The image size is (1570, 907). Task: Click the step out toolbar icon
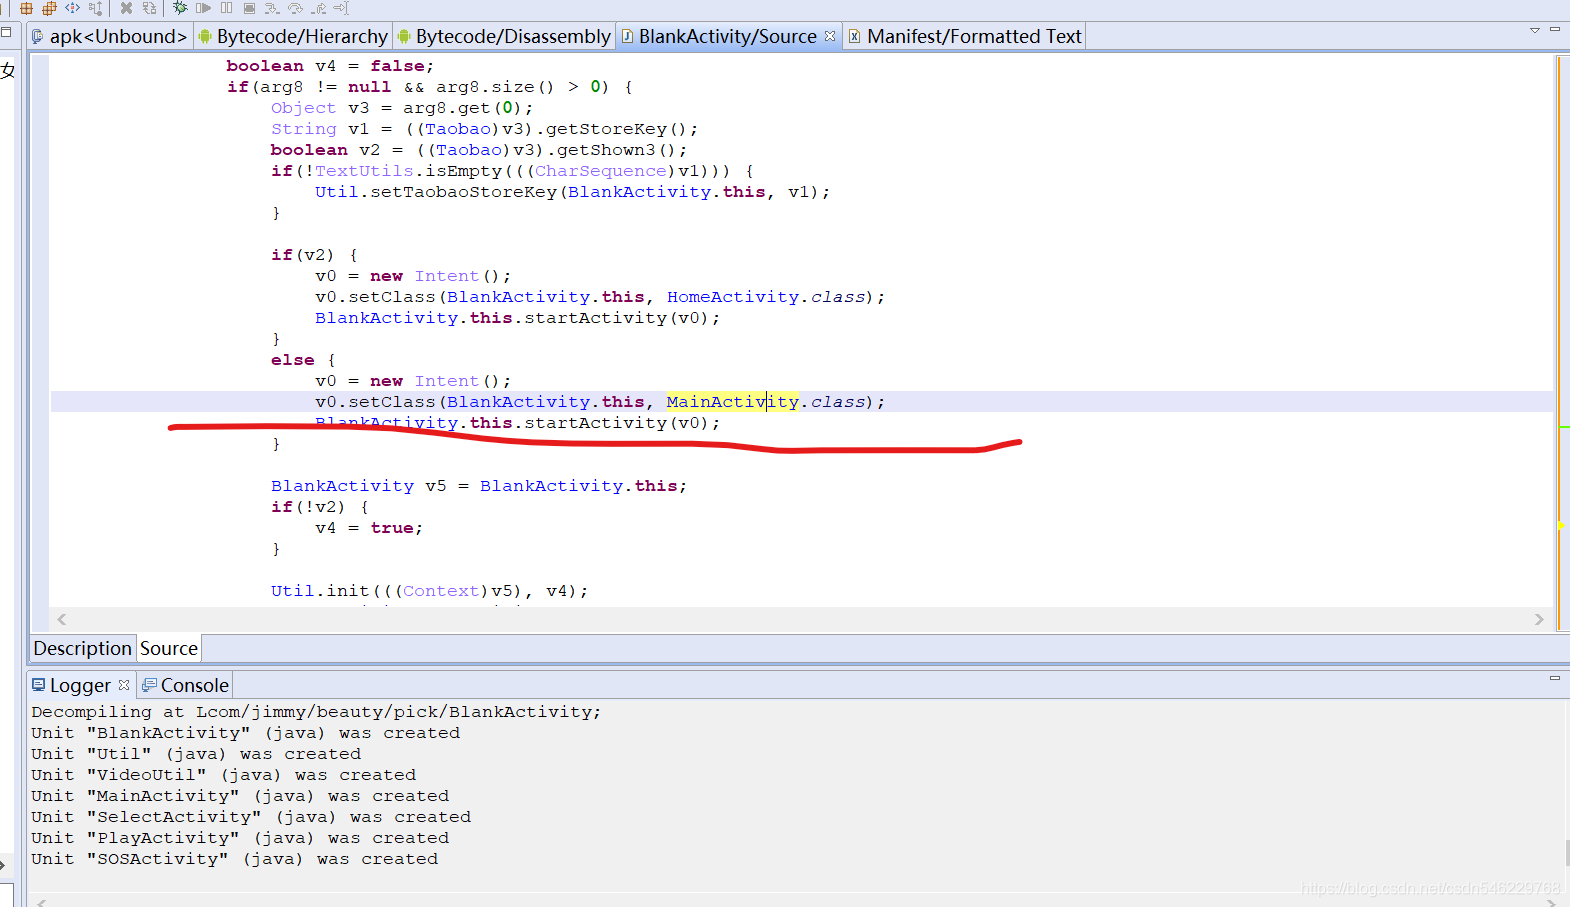tap(318, 8)
